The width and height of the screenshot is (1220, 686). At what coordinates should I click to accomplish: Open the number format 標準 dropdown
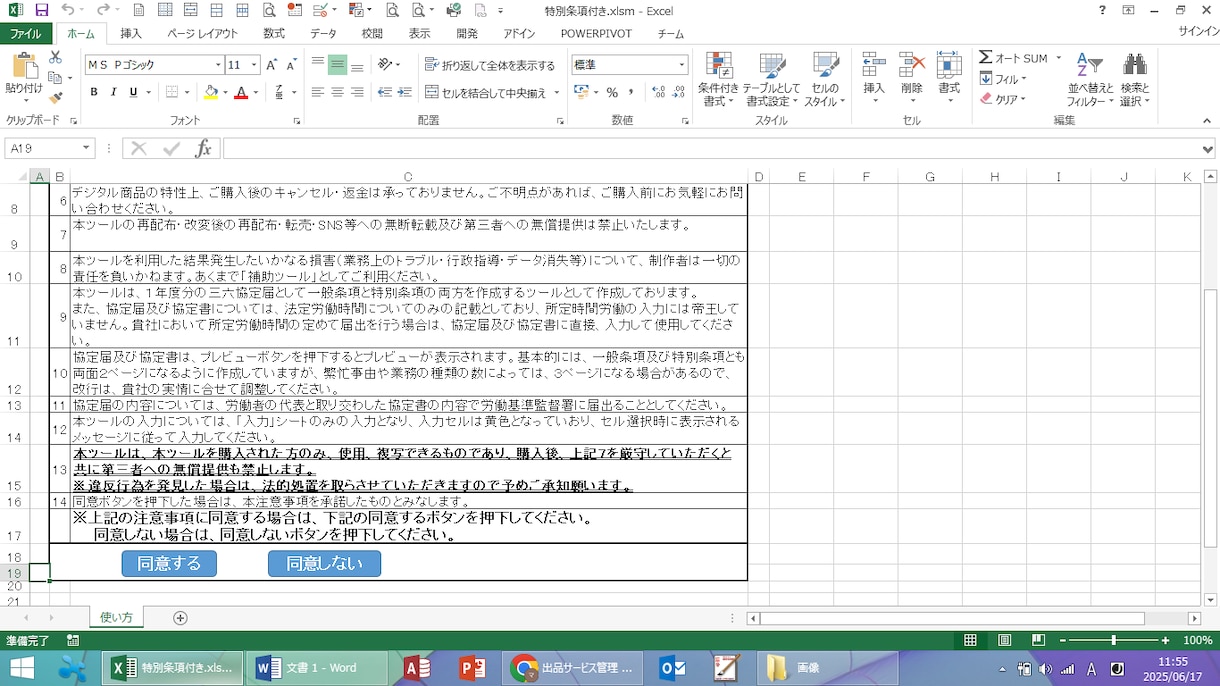point(682,65)
